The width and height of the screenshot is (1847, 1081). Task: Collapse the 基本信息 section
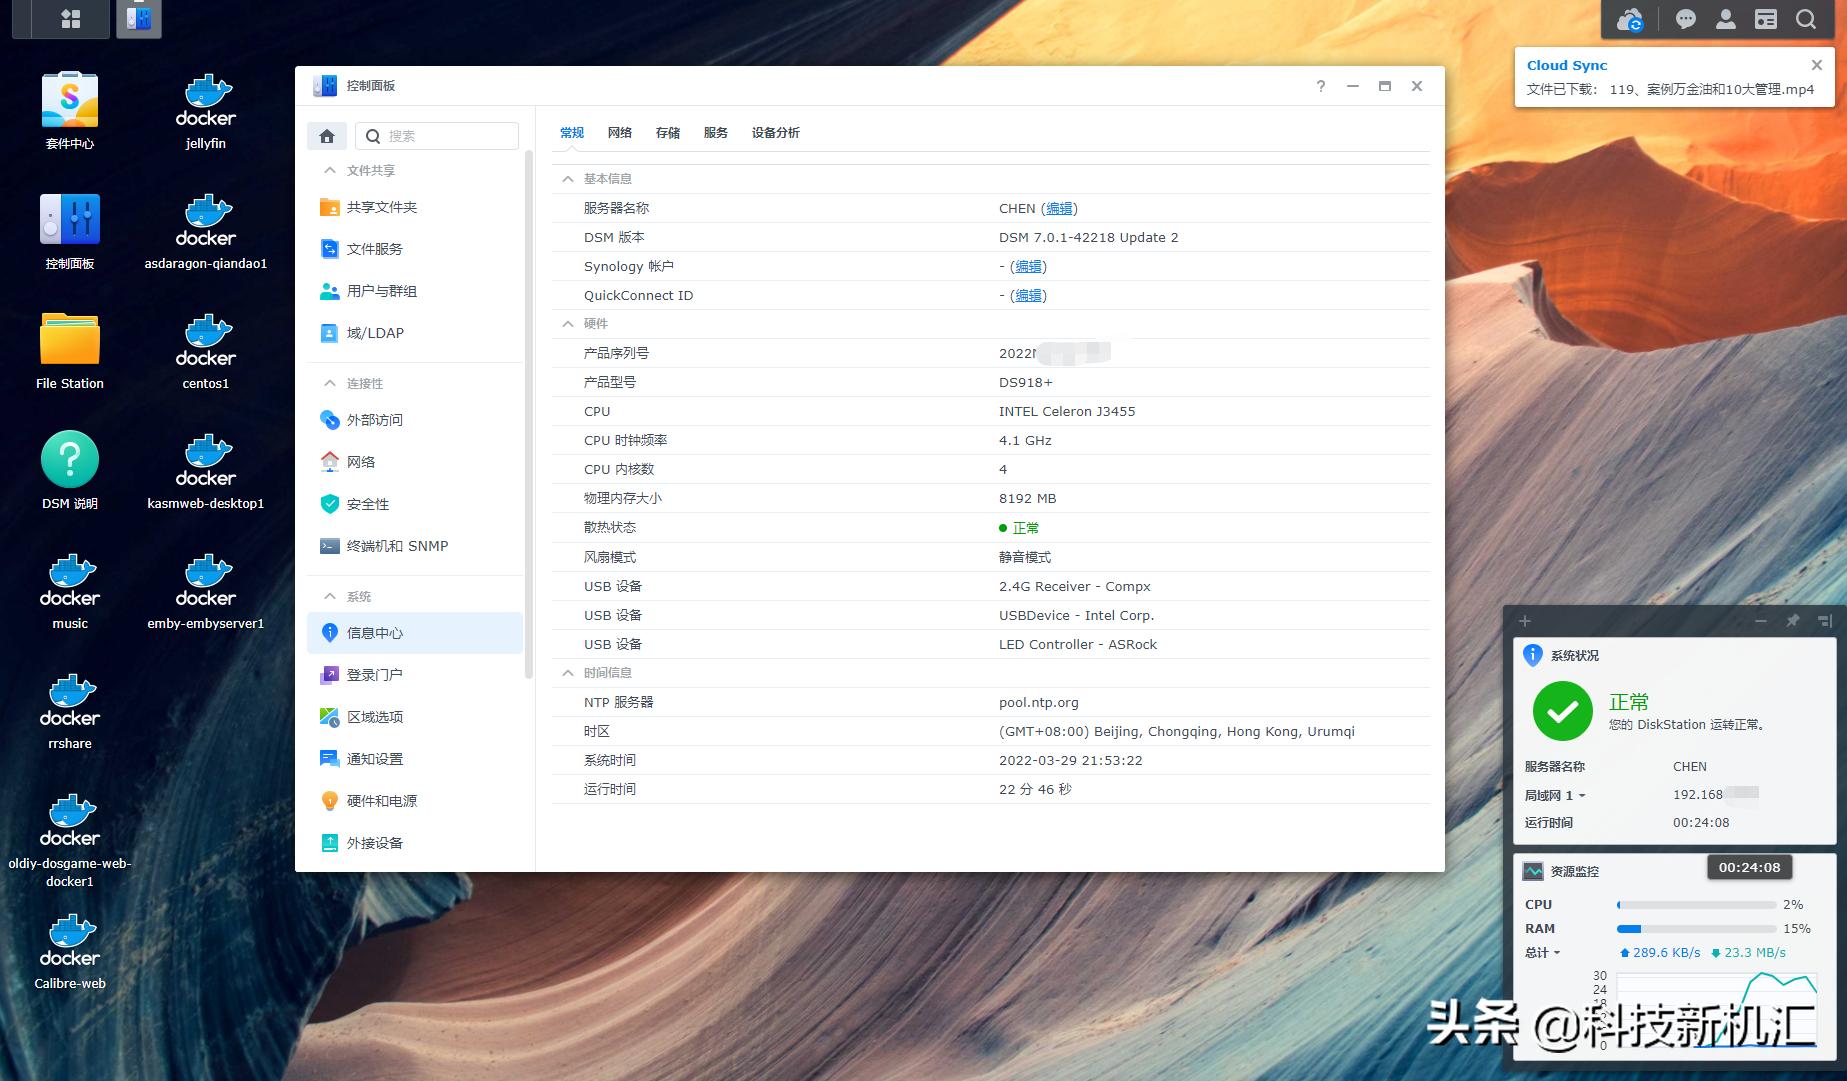566,178
